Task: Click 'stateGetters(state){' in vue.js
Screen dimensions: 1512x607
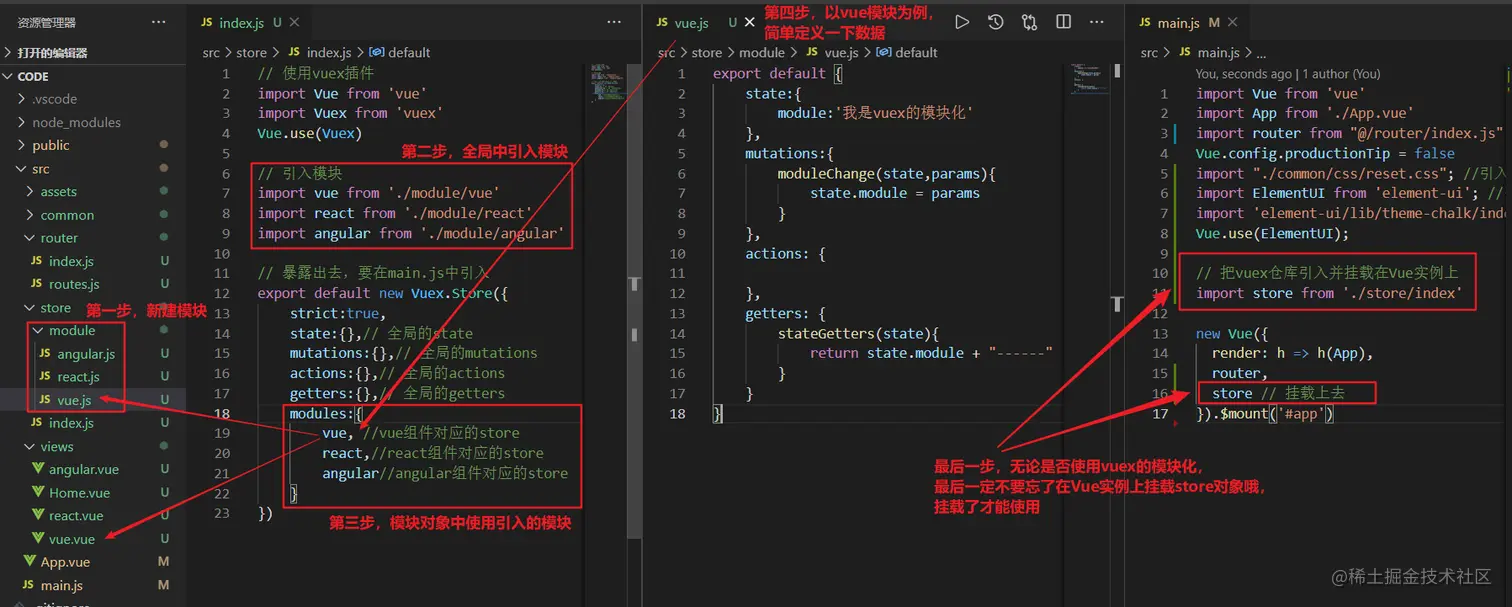Action: [858, 333]
